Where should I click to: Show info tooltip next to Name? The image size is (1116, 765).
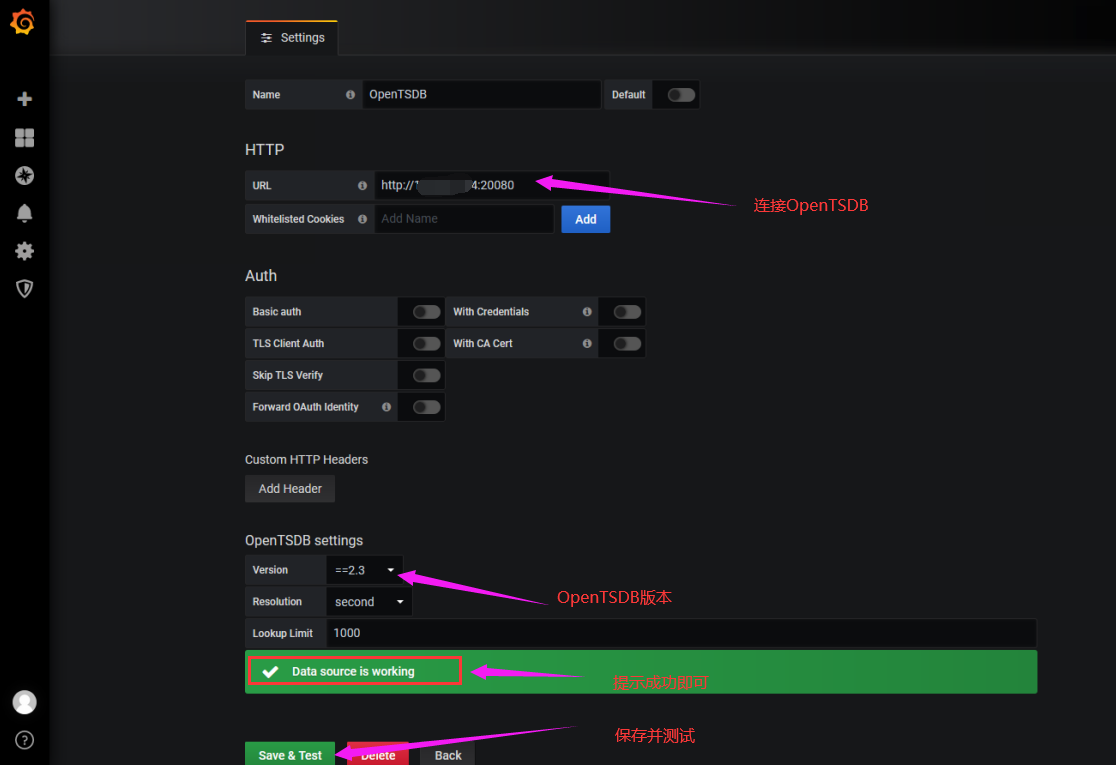tap(350, 95)
